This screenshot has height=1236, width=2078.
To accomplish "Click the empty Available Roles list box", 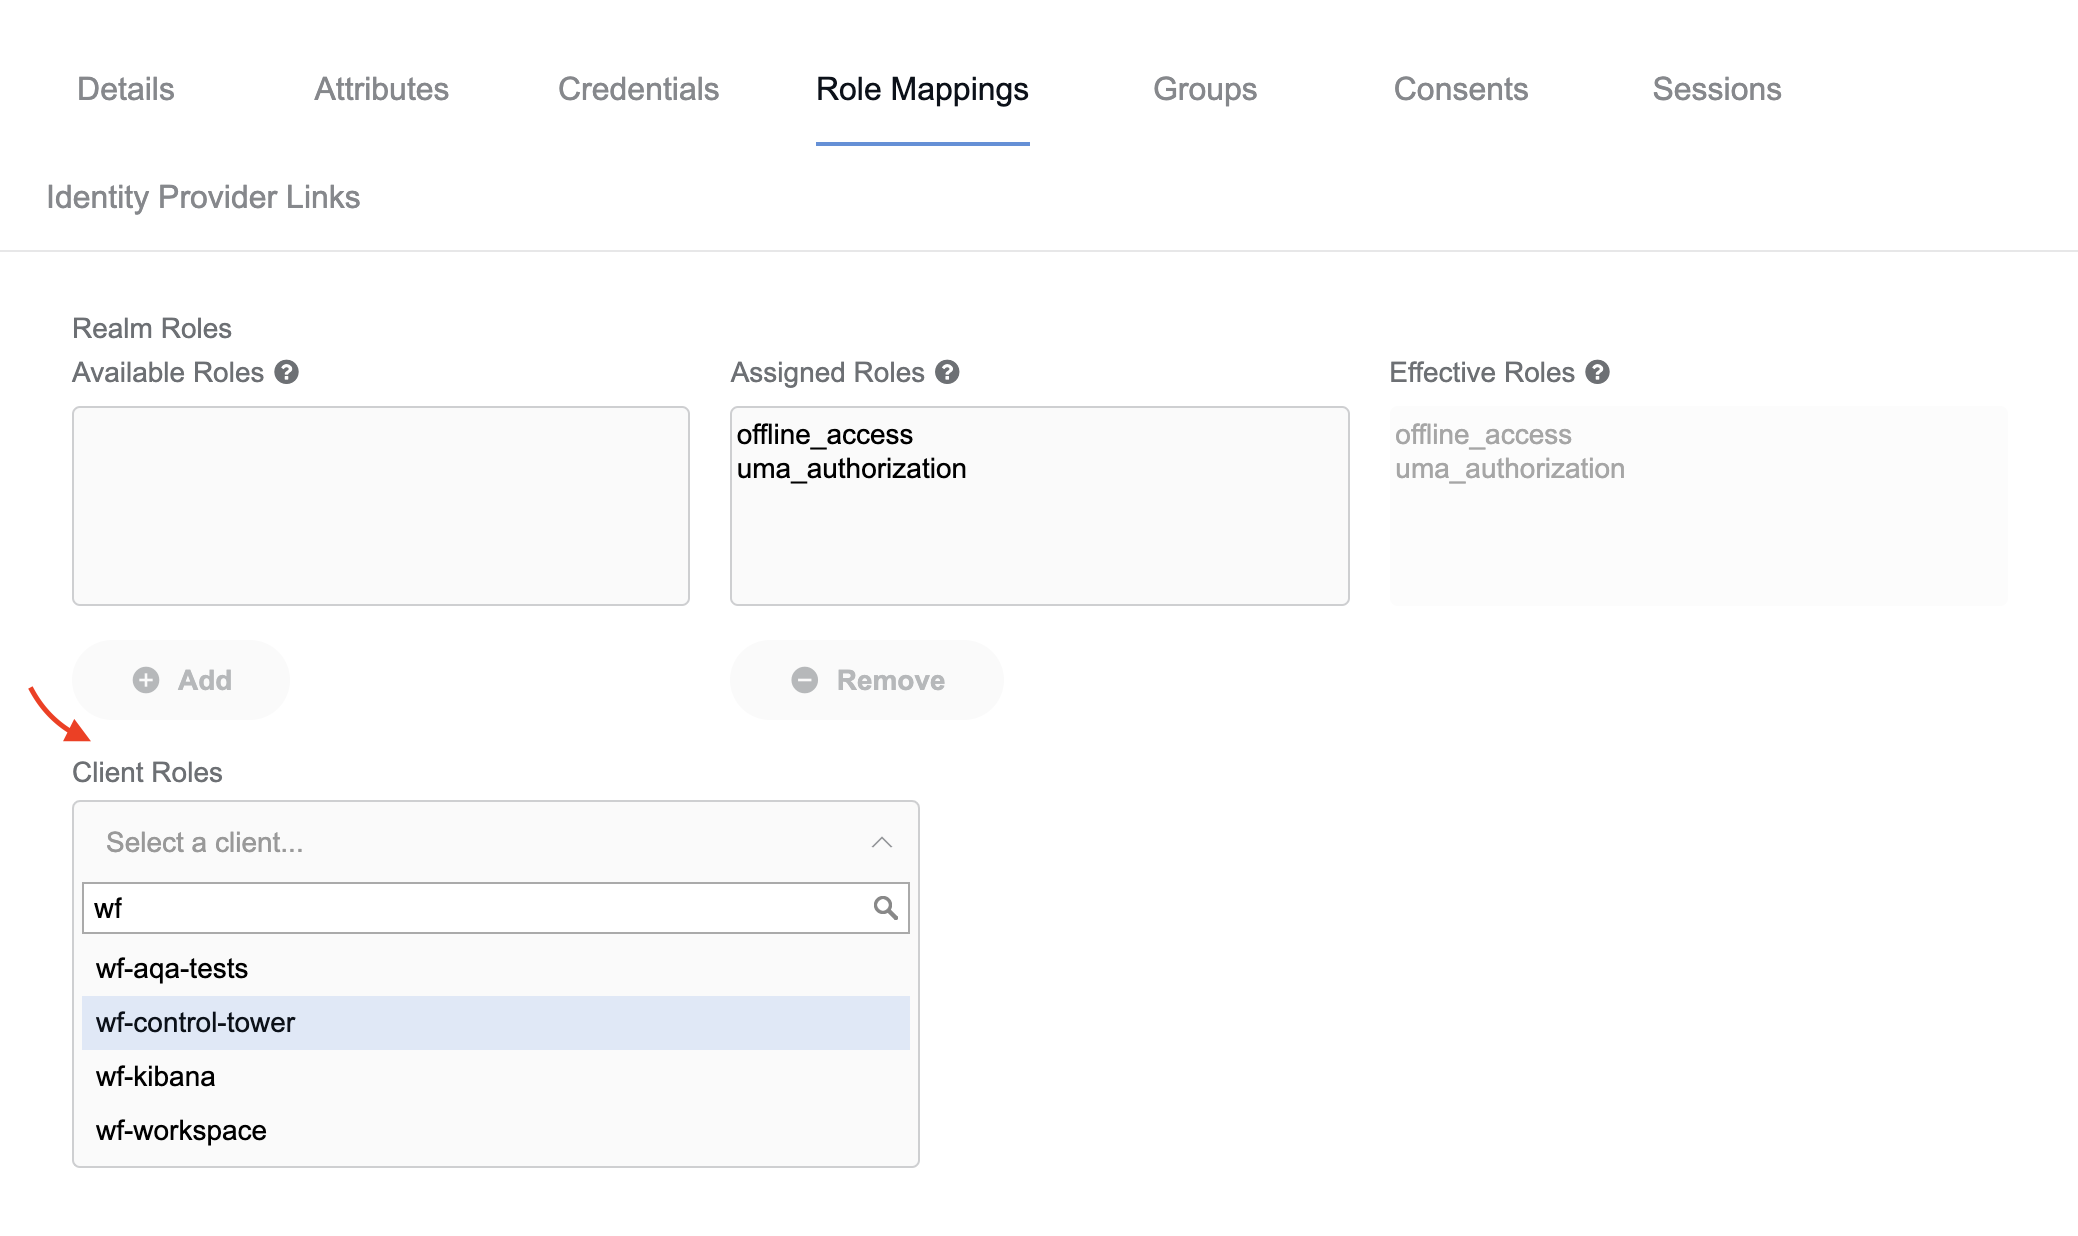I will [381, 506].
